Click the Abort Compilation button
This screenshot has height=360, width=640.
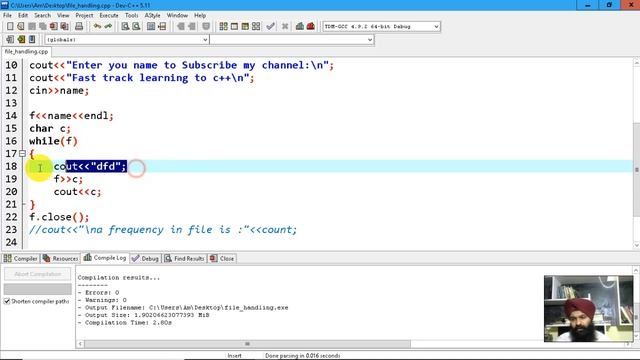point(38,274)
